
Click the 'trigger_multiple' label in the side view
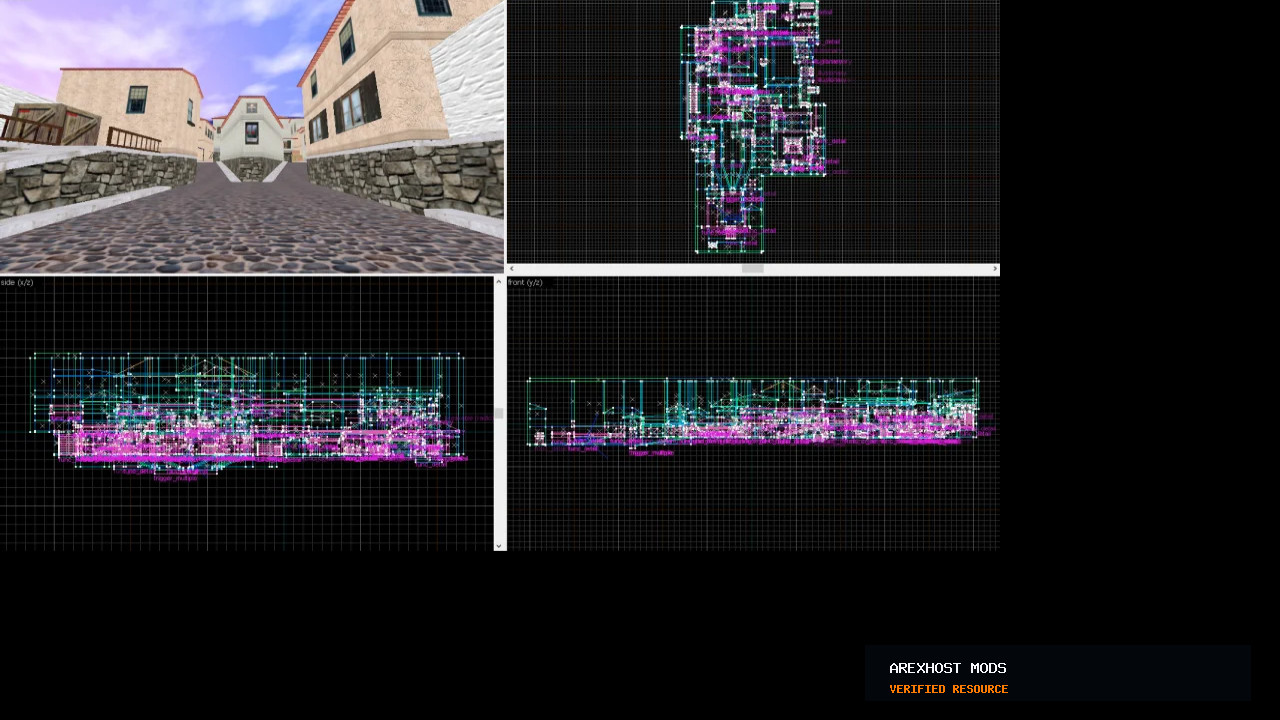tap(175, 478)
